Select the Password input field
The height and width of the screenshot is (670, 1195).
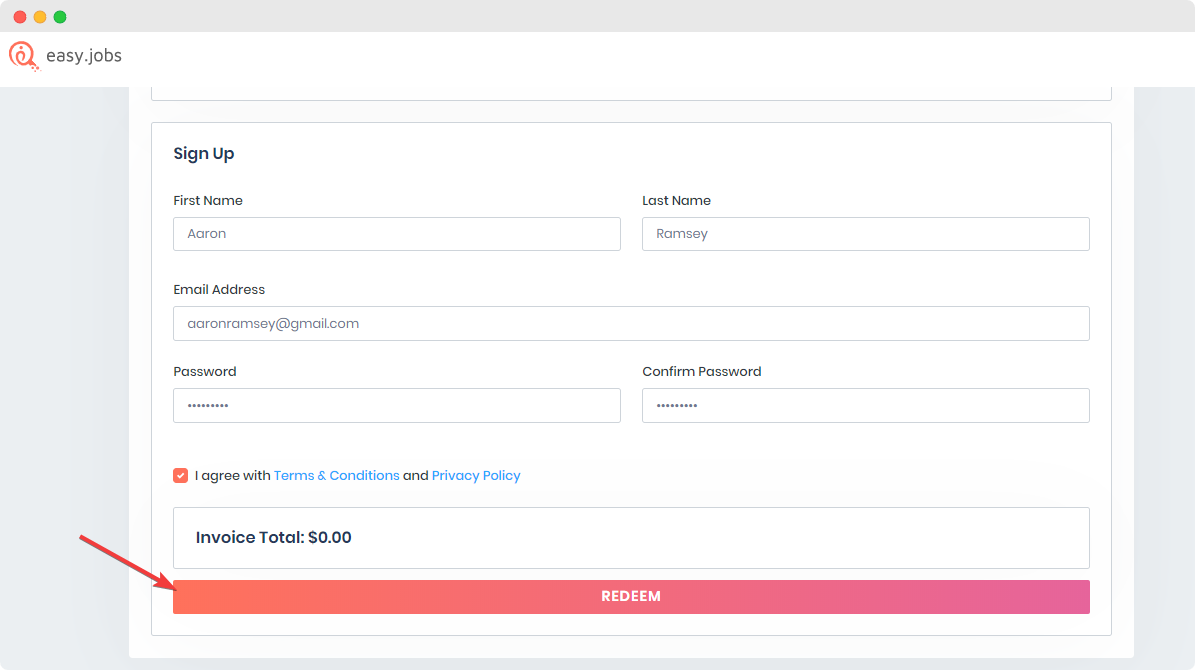[x=396, y=406]
